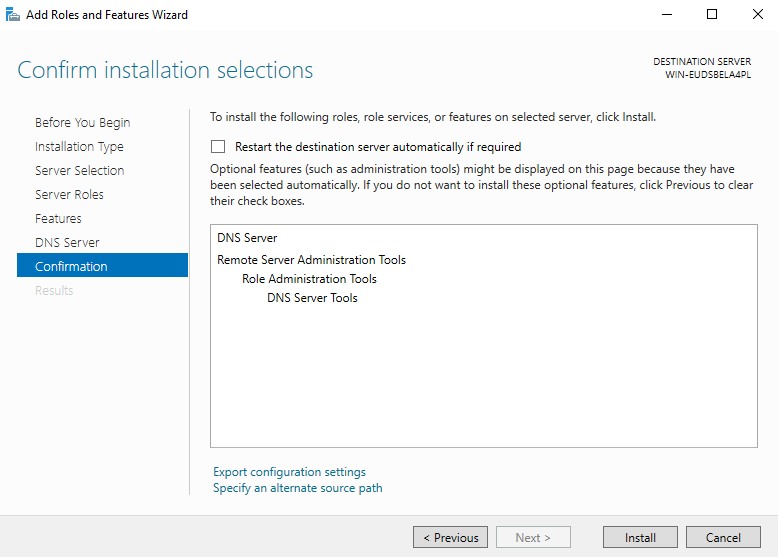Select Remote Server Administration Tools entry
Screen dimensions: 778x557
click(x=311, y=260)
